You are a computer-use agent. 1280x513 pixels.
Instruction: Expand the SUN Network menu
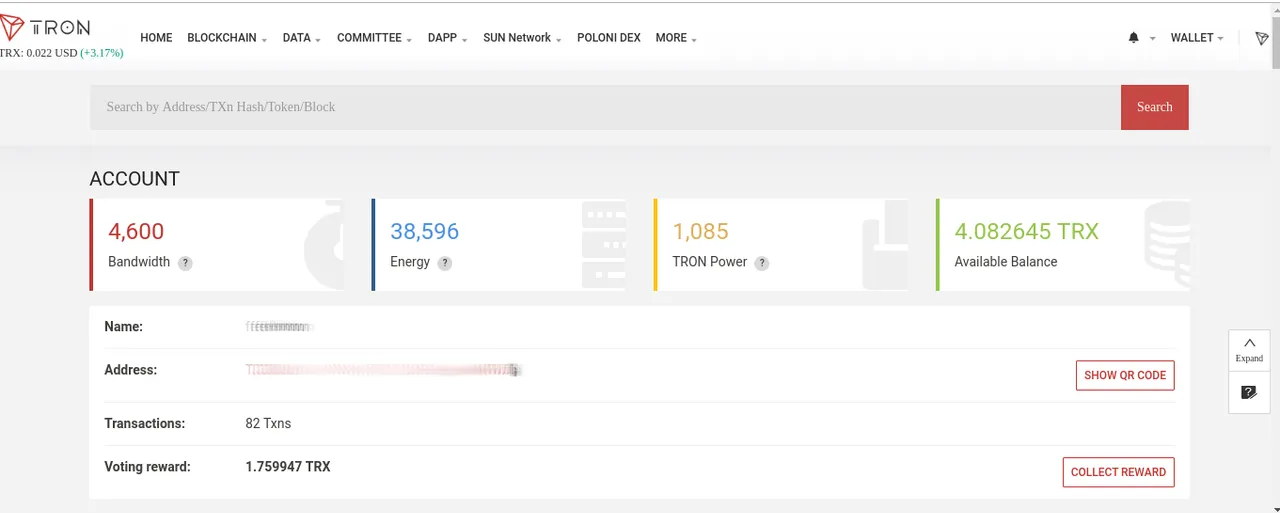point(522,38)
